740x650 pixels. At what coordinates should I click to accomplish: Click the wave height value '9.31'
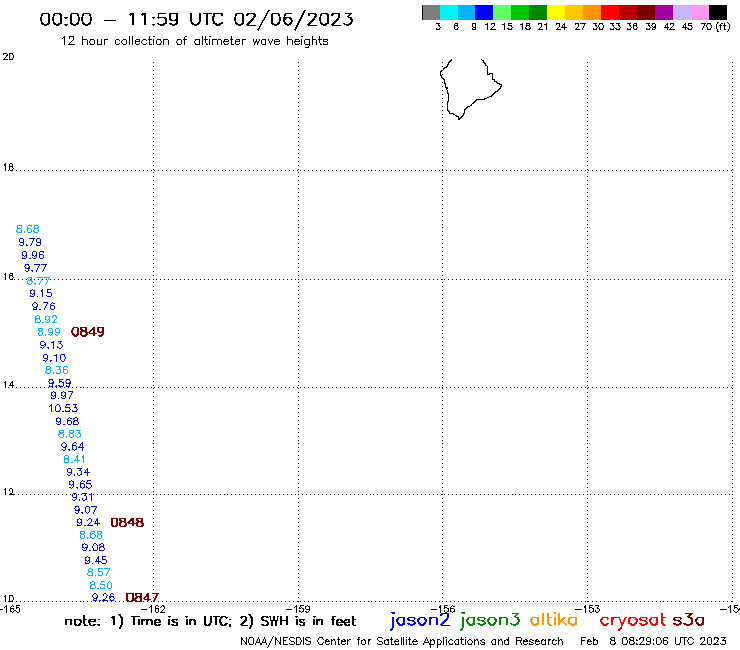pos(82,497)
